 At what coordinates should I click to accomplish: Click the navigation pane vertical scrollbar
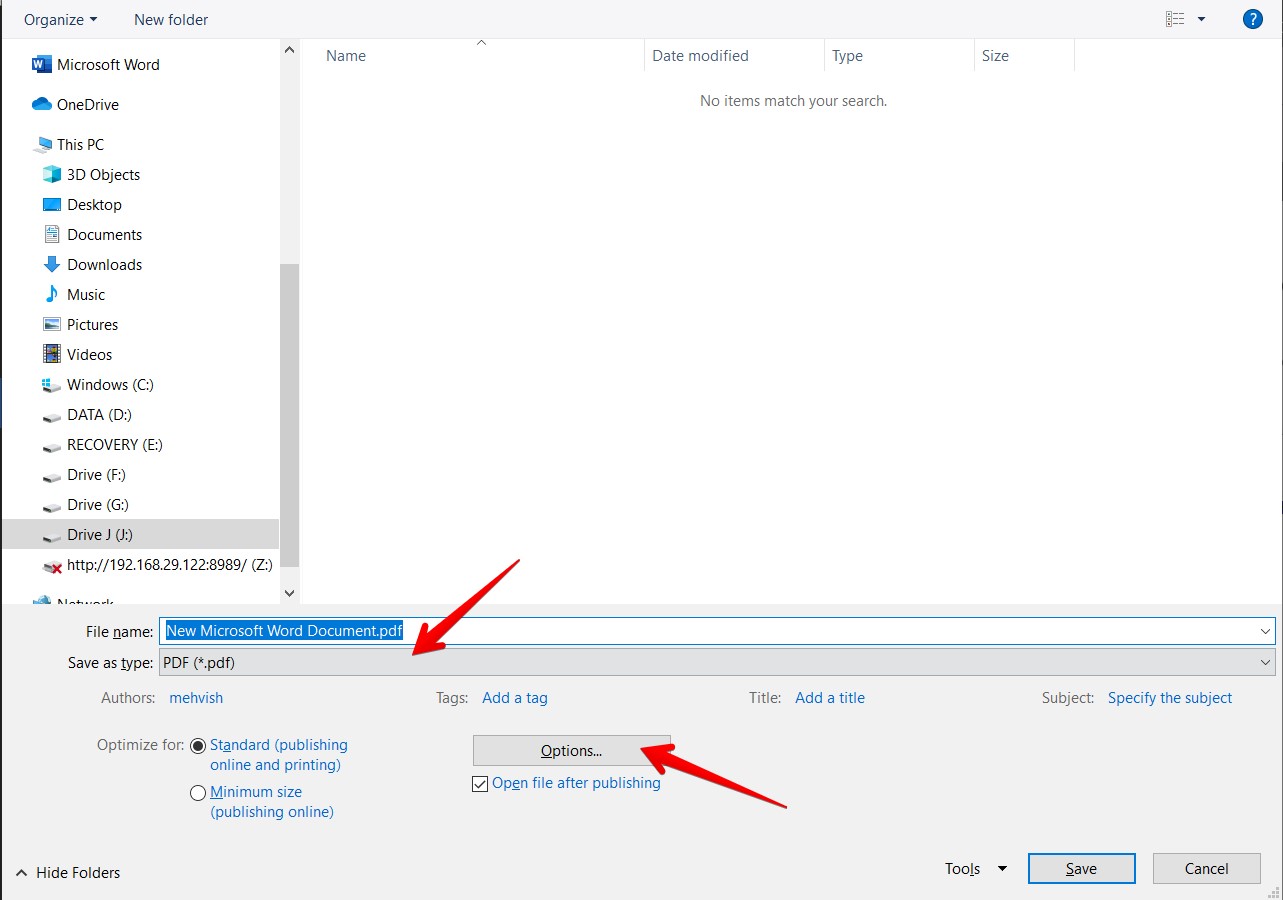(290, 400)
